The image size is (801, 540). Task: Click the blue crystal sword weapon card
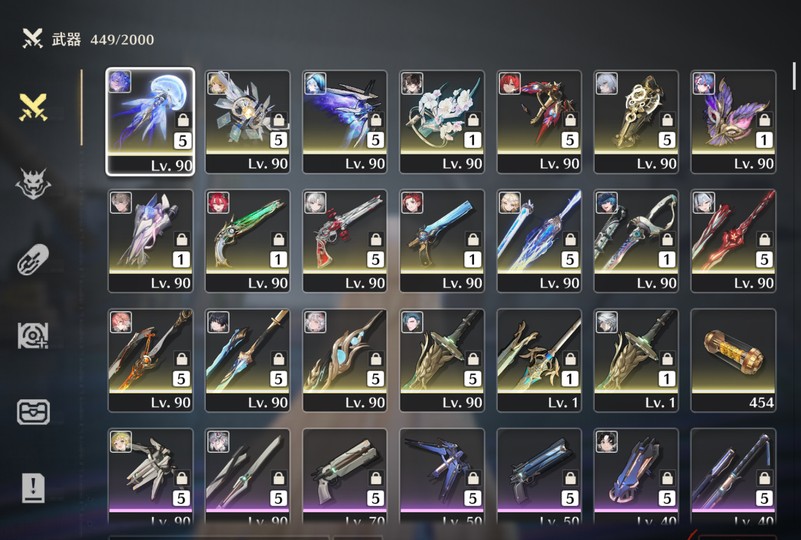(539, 241)
